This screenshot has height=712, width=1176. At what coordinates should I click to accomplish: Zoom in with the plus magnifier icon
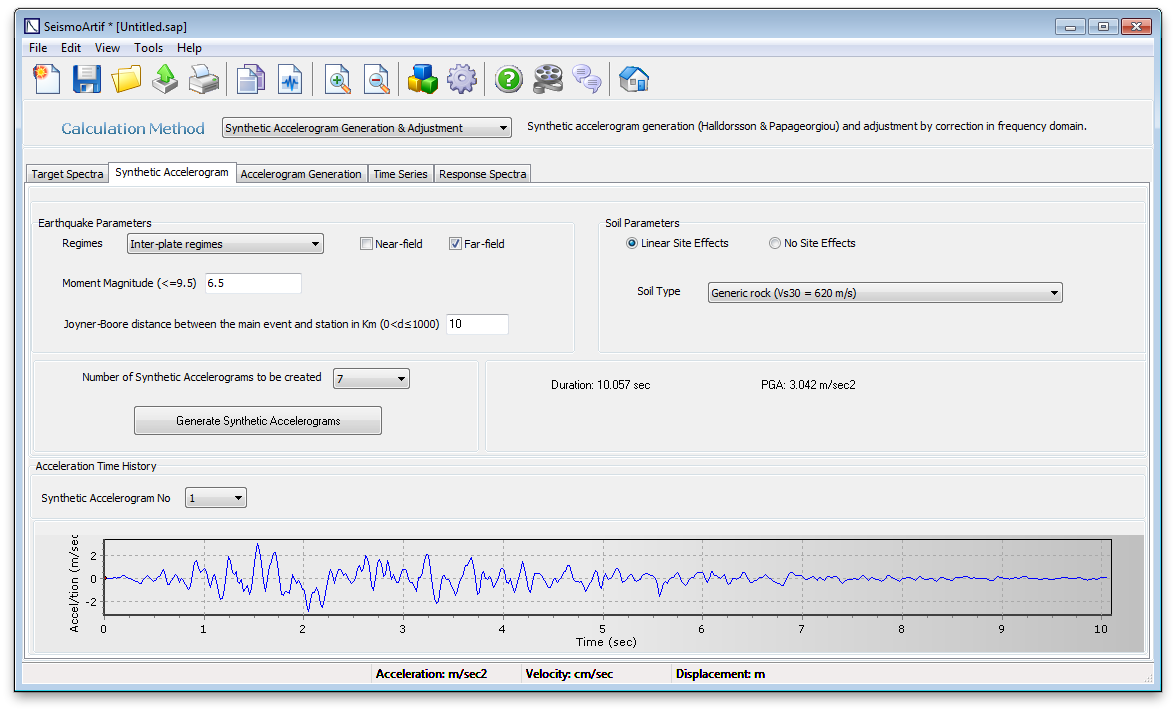(338, 79)
